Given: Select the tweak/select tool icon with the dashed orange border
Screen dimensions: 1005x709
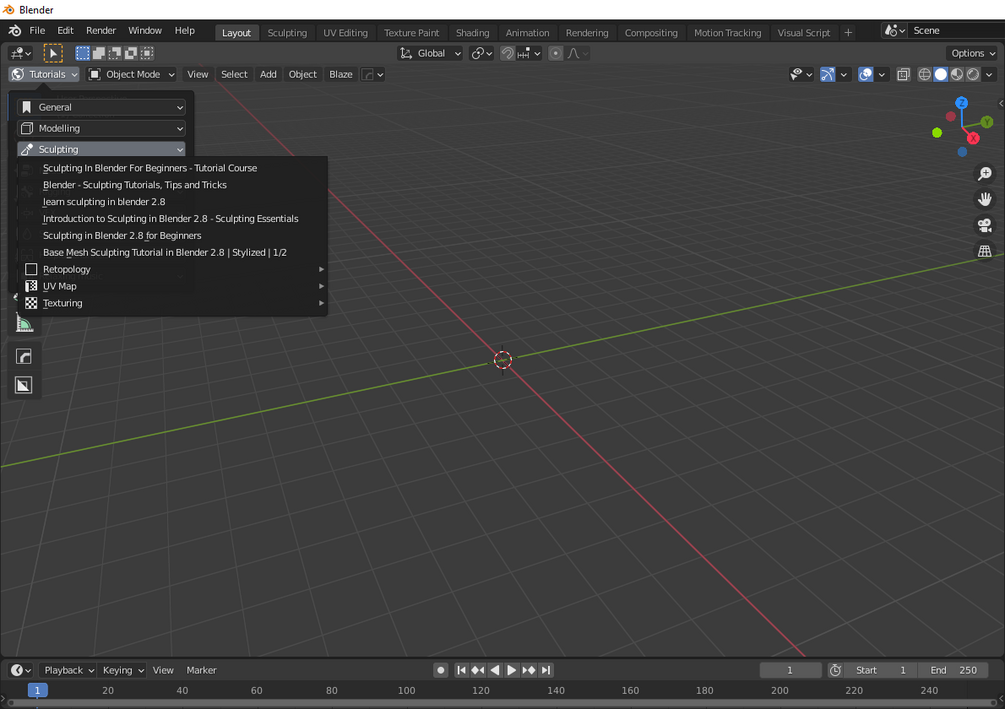Looking at the screenshot, I should coord(53,53).
